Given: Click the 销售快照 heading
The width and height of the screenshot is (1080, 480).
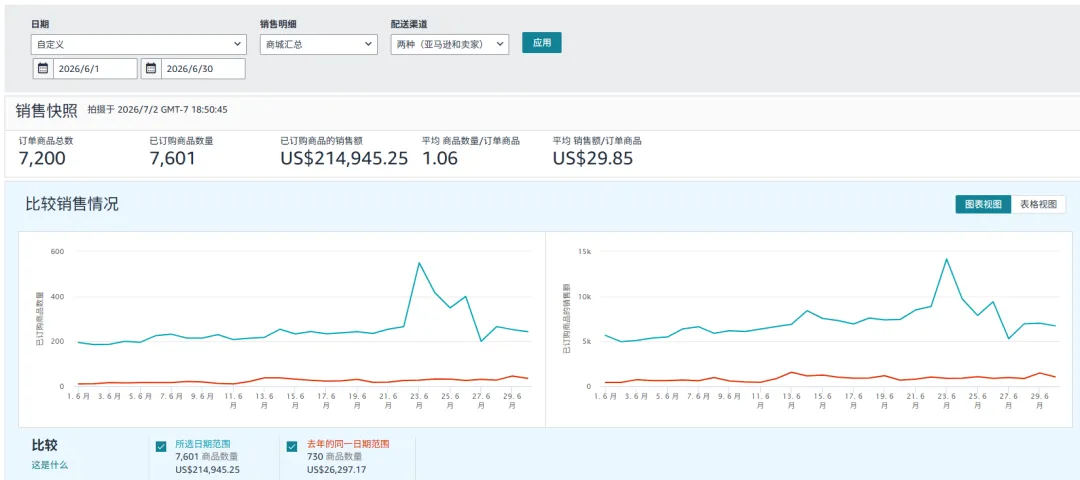Looking at the screenshot, I should pyautogui.click(x=47, y=110).
